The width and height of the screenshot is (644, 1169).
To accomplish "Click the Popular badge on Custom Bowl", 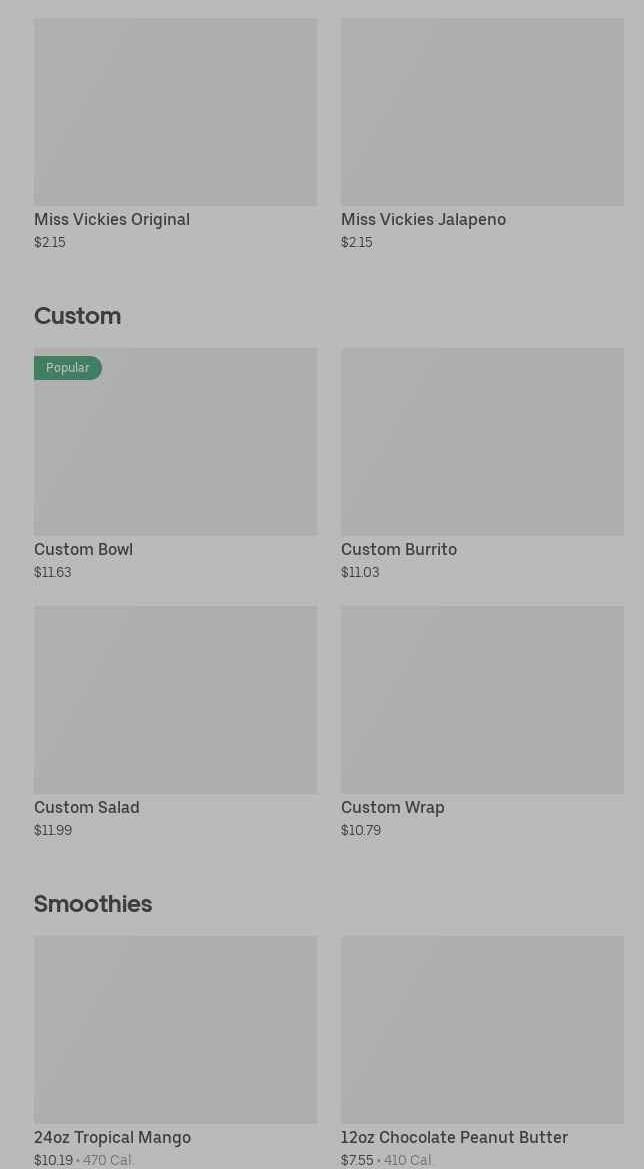I will click(68, 368).
